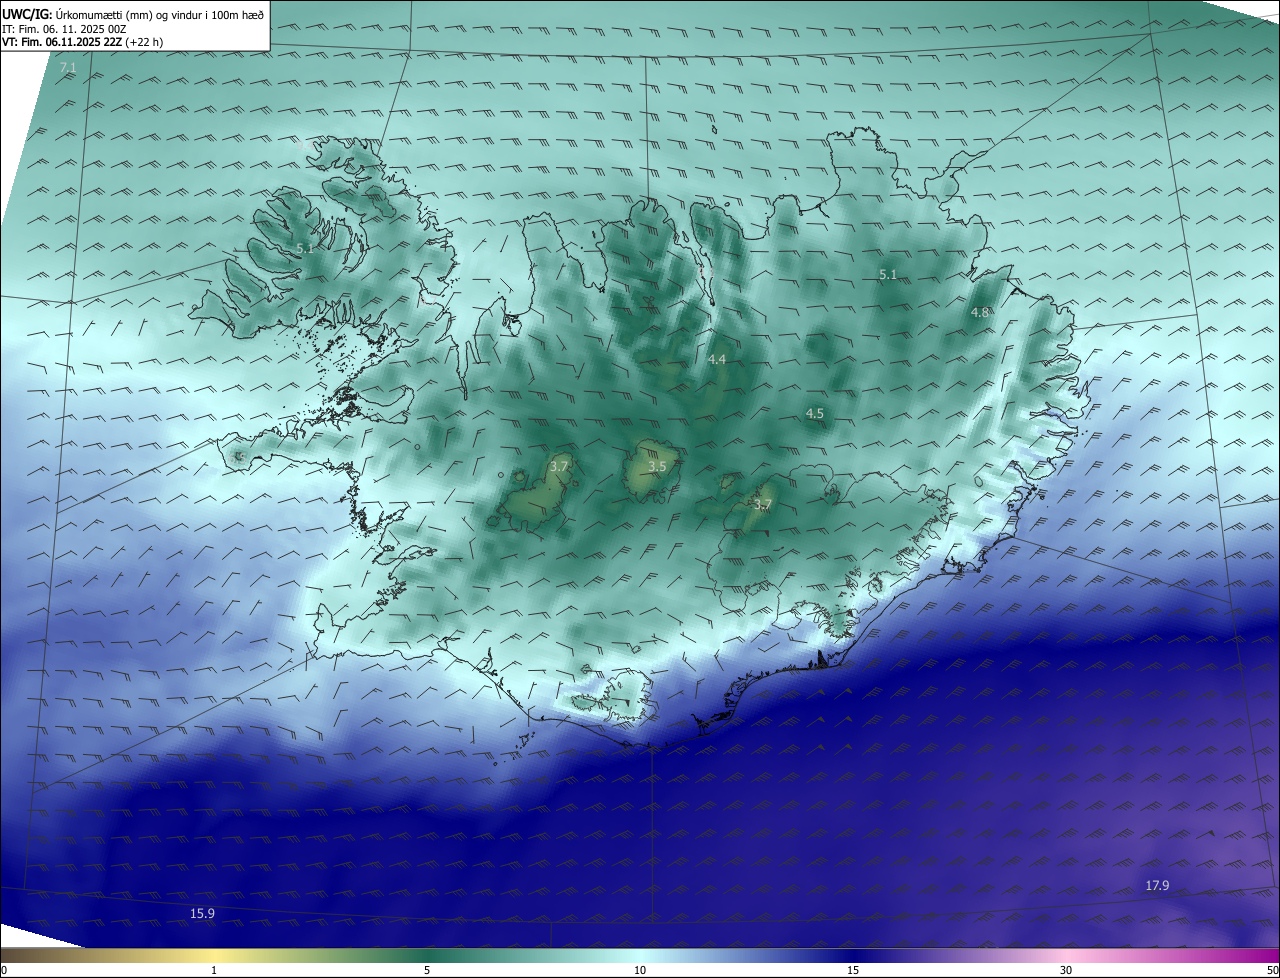
Task: Click the 15 tick on the color scale
Action: coord(853,970)
